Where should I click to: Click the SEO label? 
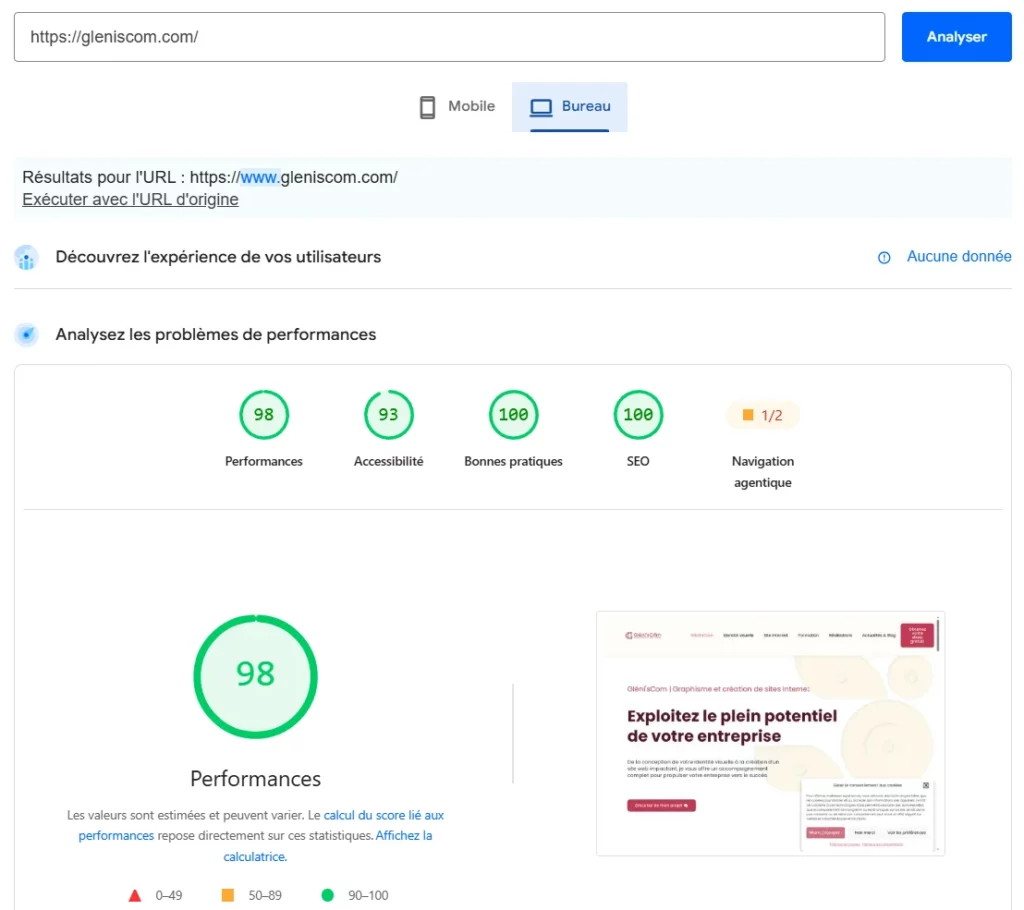[638, 461]
